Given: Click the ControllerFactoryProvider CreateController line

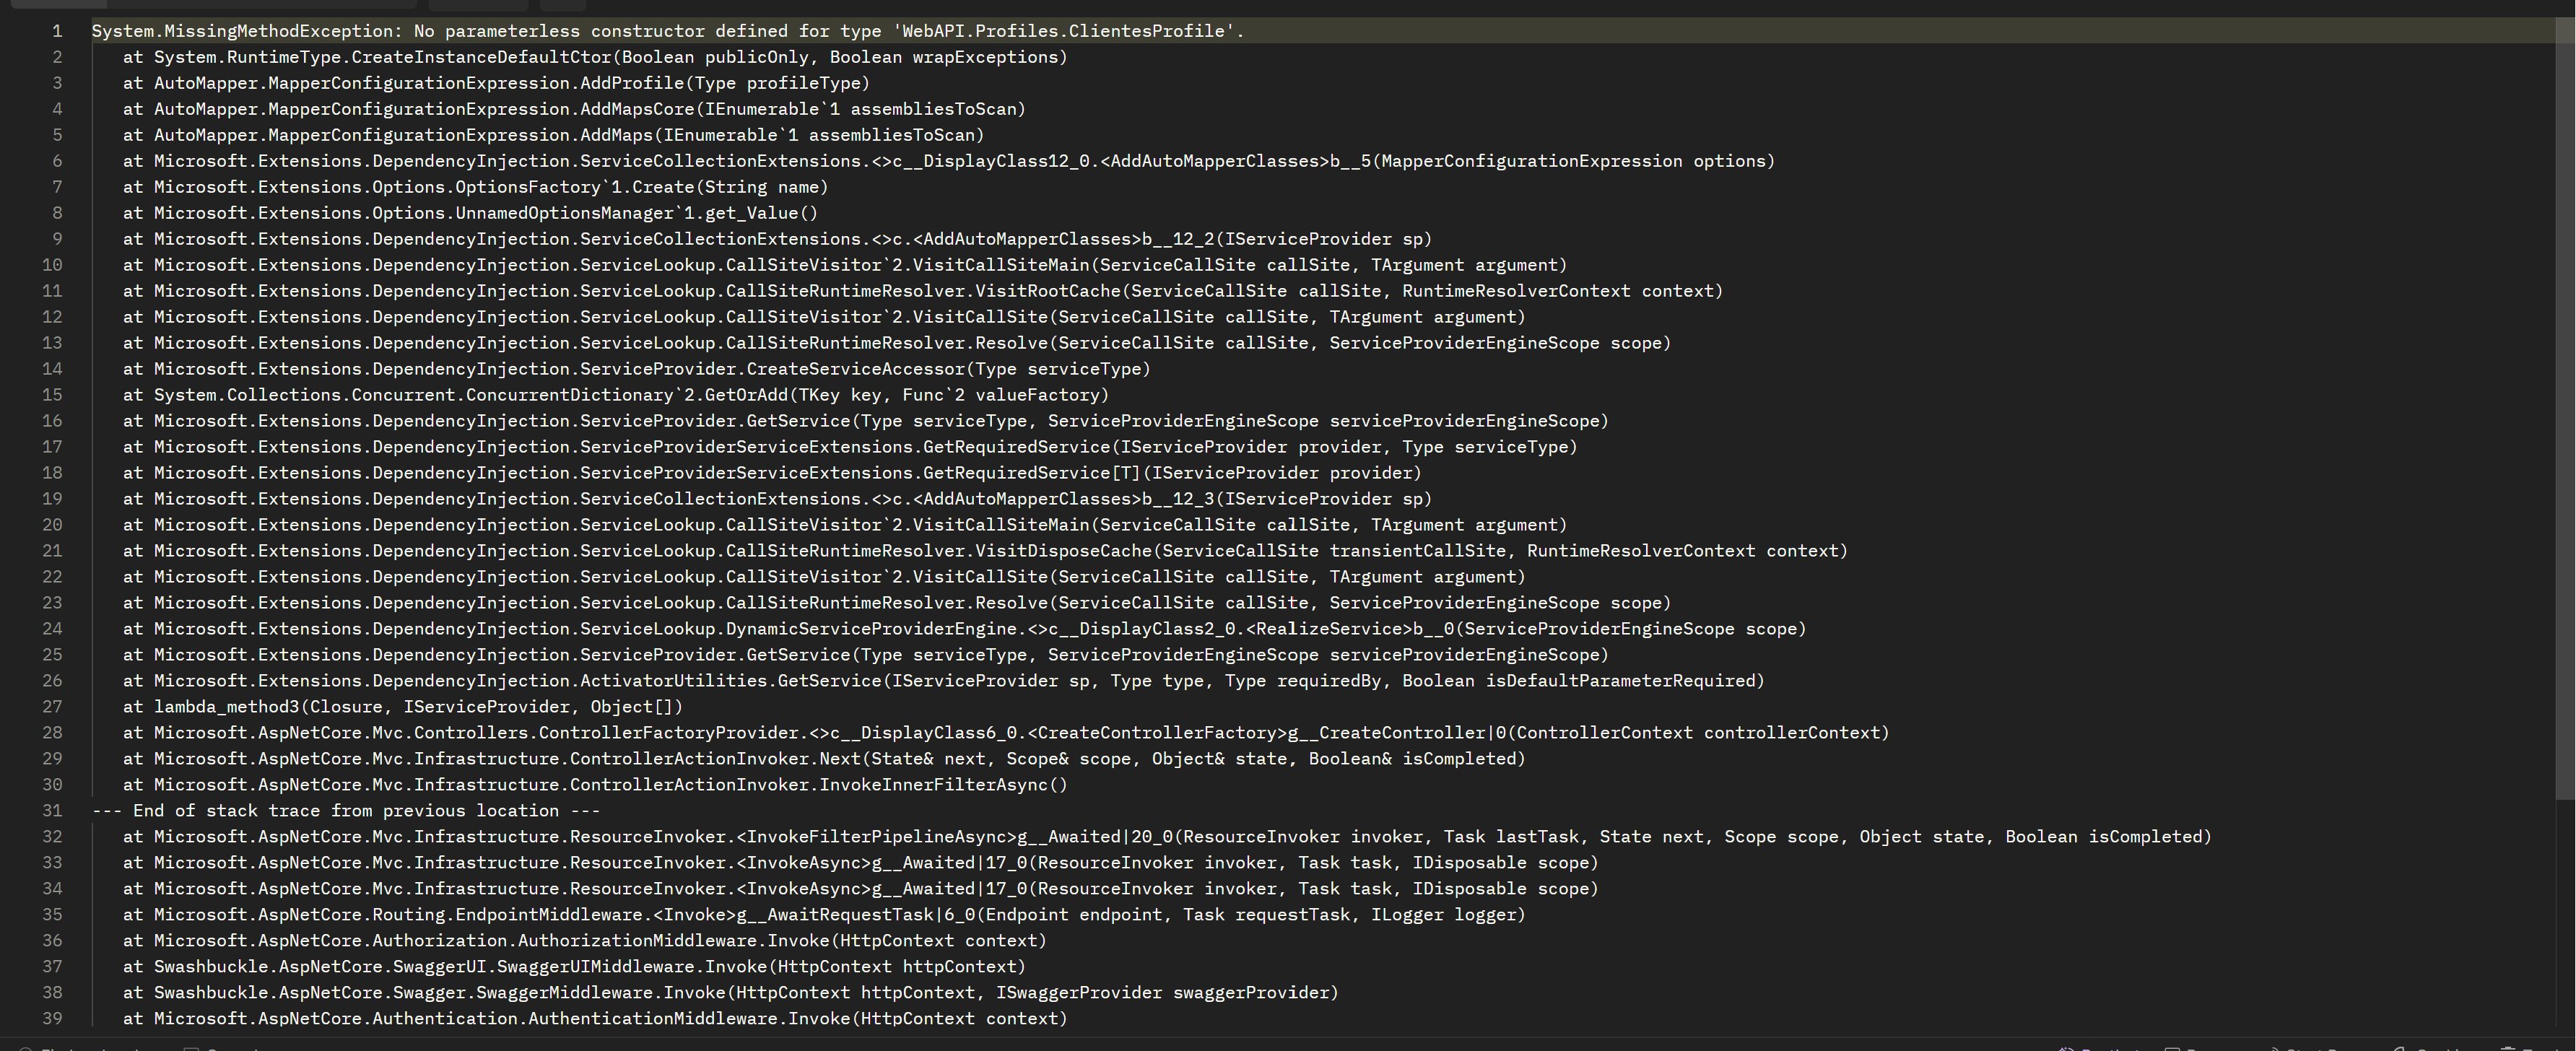Looking at the screenshot, I should 1006,733.
